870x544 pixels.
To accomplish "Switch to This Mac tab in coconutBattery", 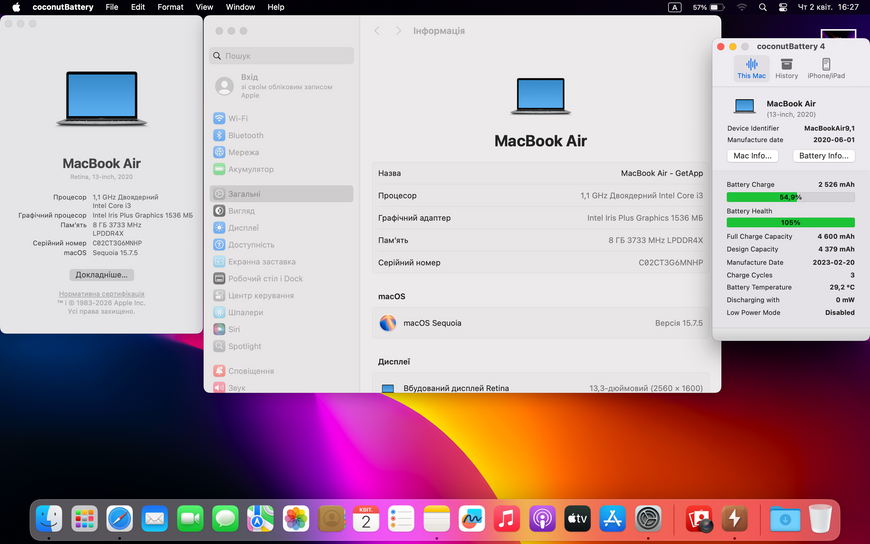I will [751, 69].
